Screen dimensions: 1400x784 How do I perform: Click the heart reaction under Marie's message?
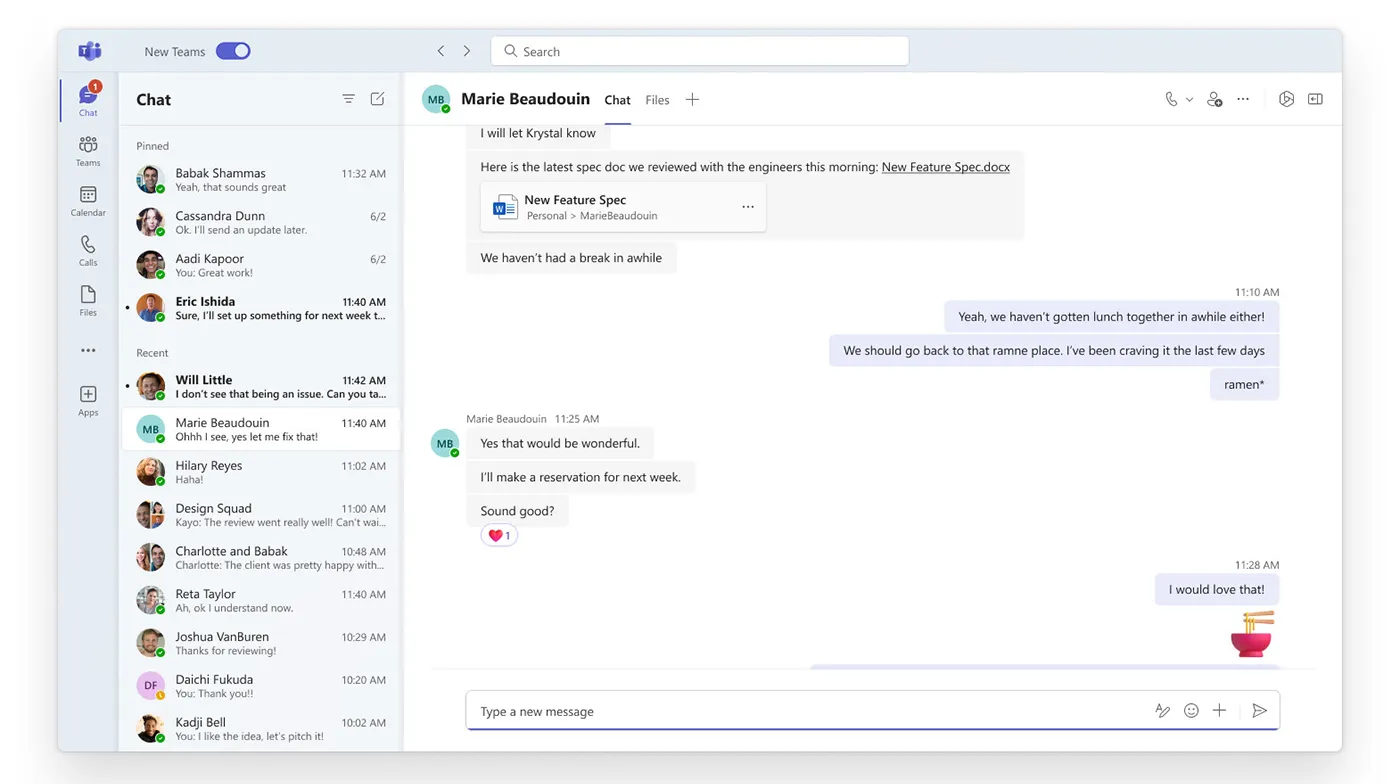coord(498,534)
